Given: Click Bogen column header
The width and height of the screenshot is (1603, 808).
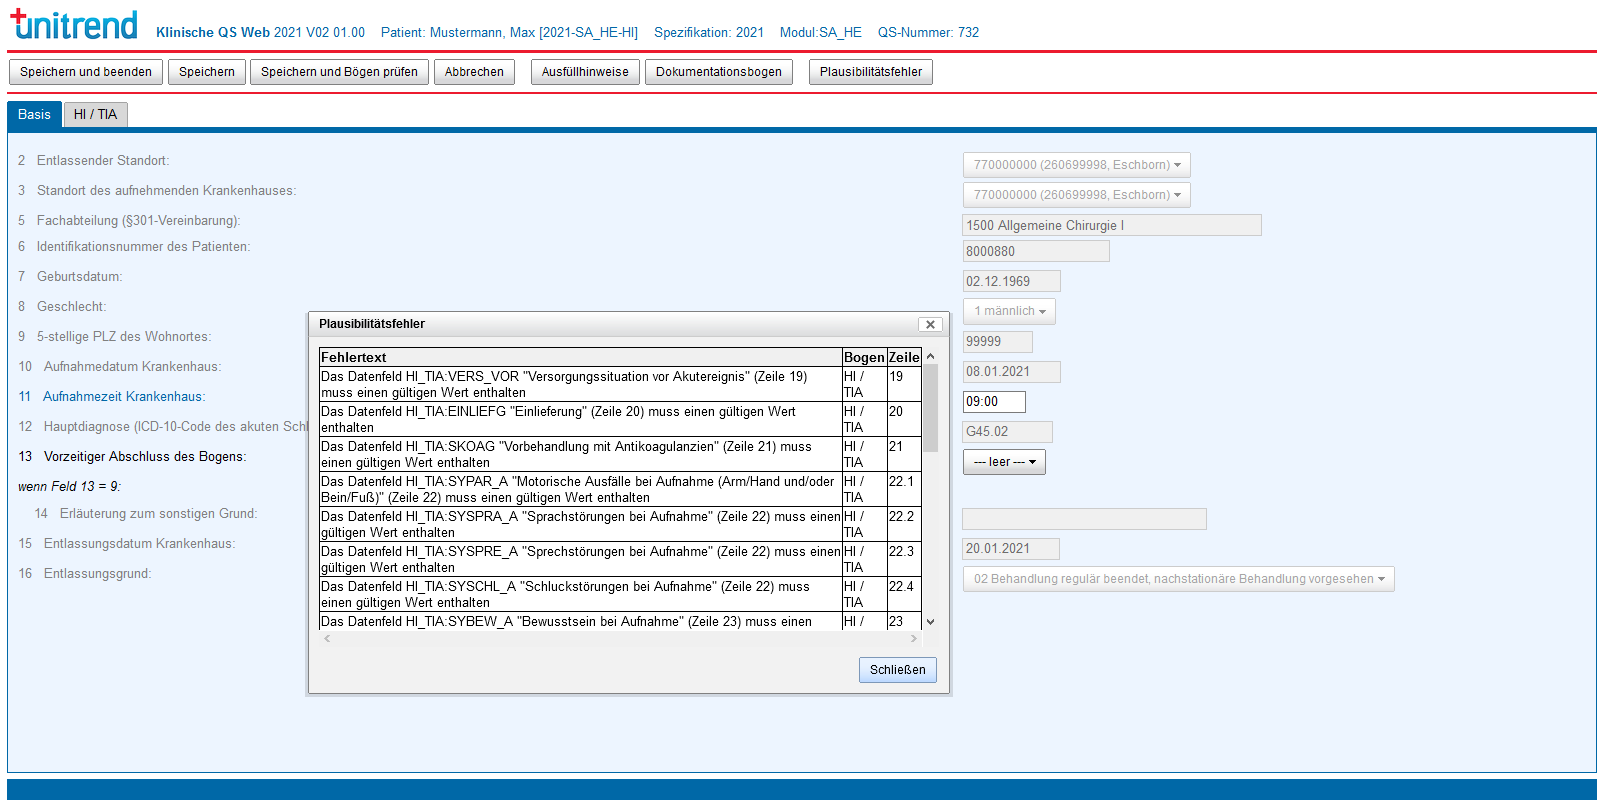Looking at the screenshot, I should pos(864,357).
